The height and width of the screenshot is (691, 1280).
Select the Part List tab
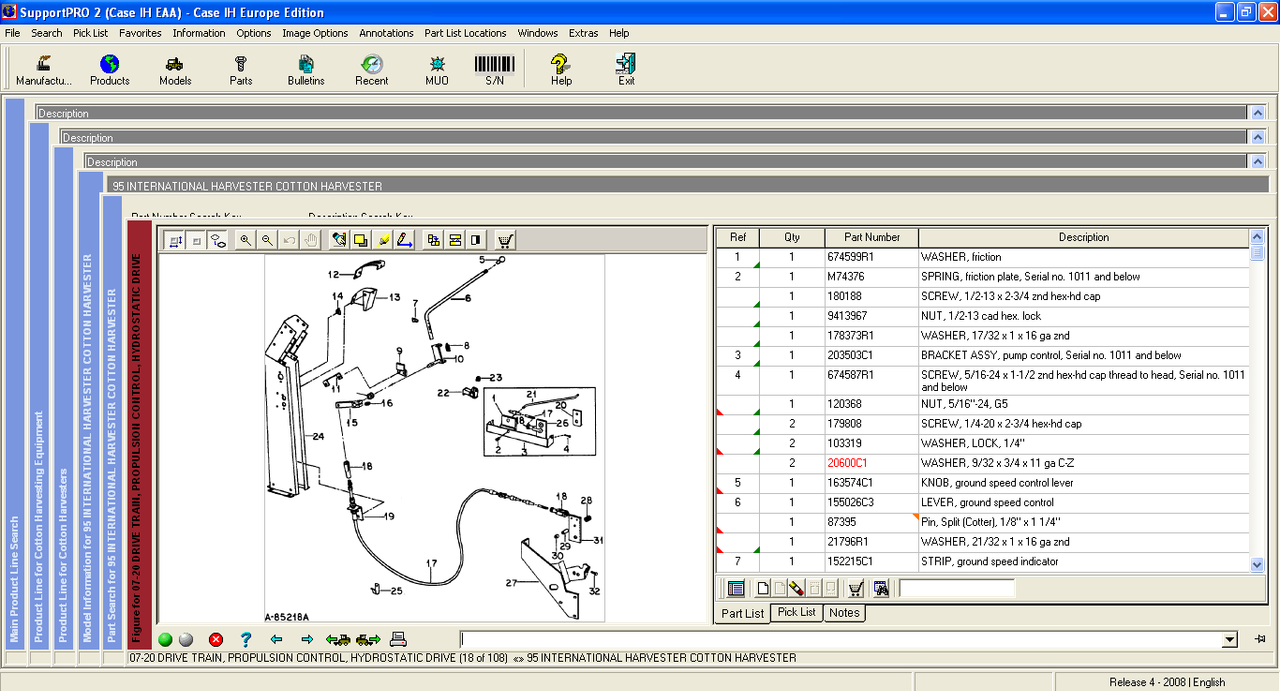(x=743, y=613)
